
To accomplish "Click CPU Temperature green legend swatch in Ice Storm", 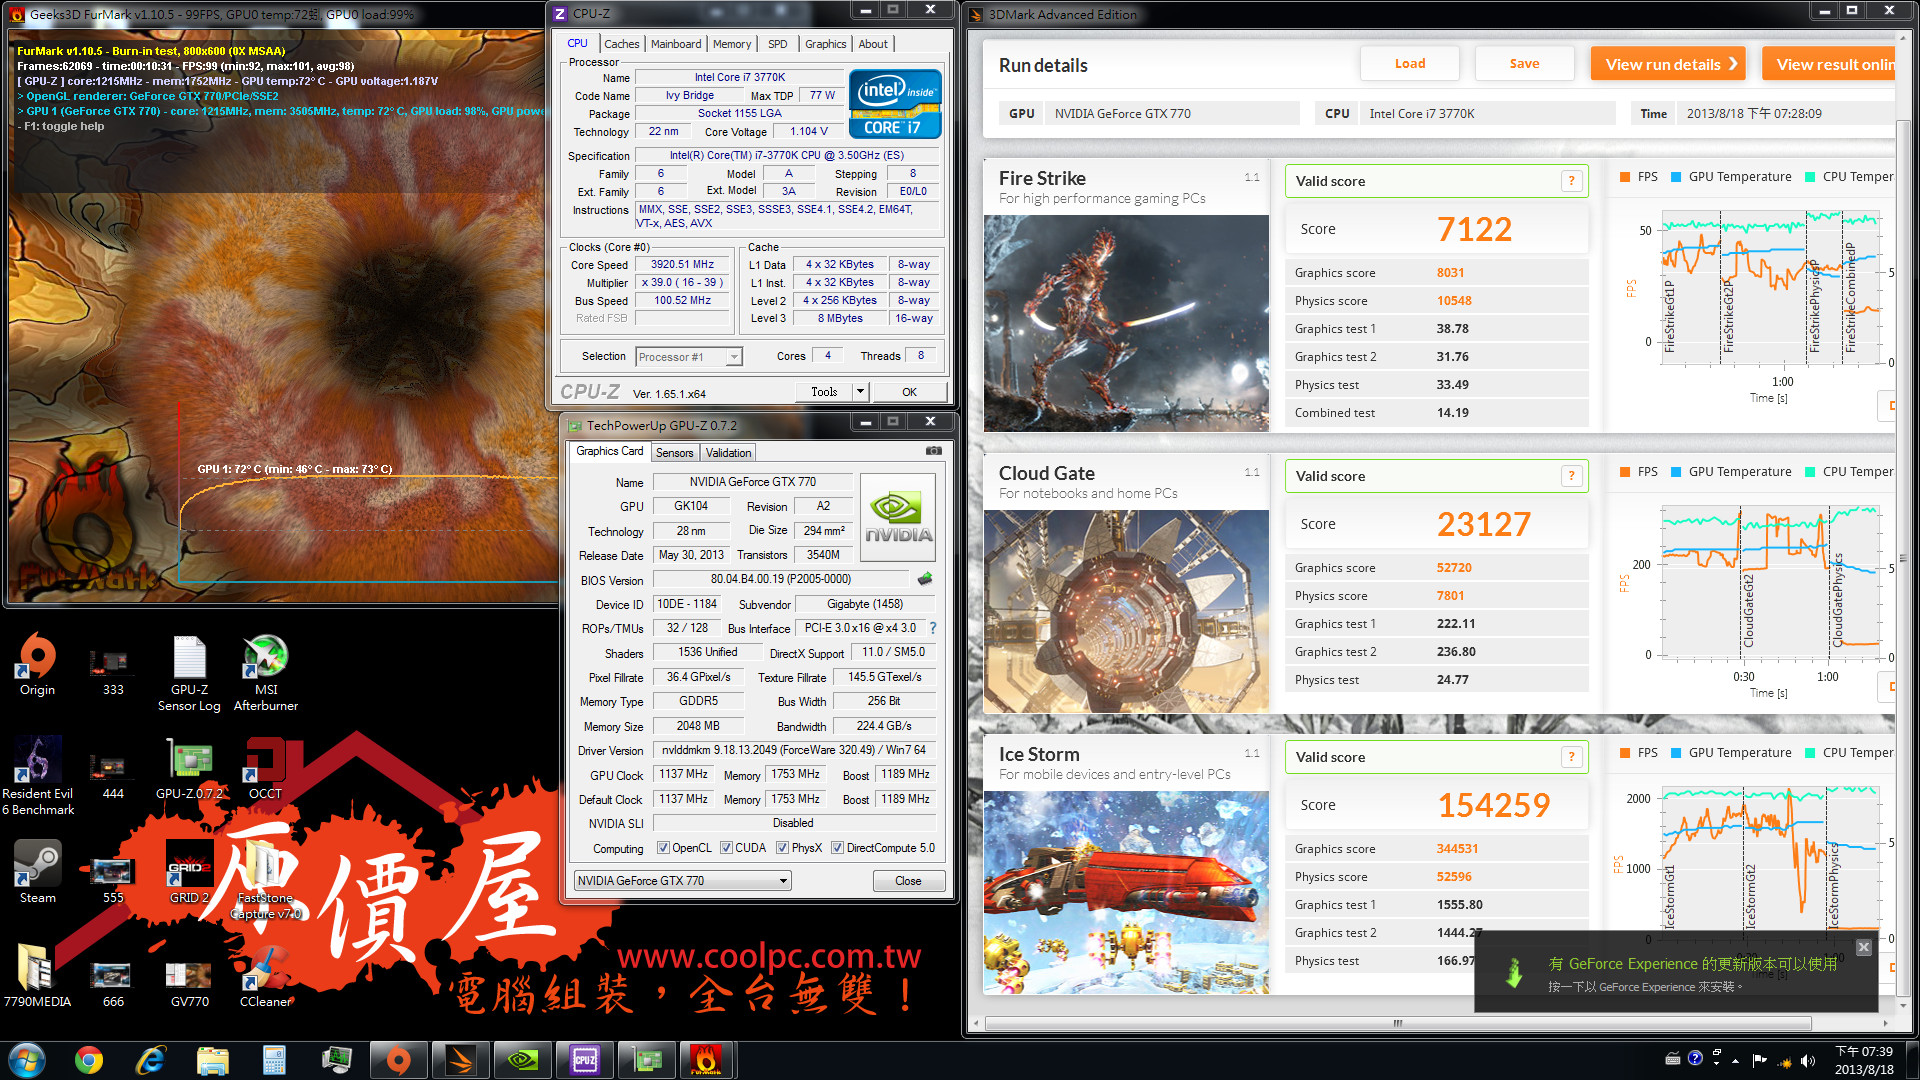I will (x=1810, y=753).
